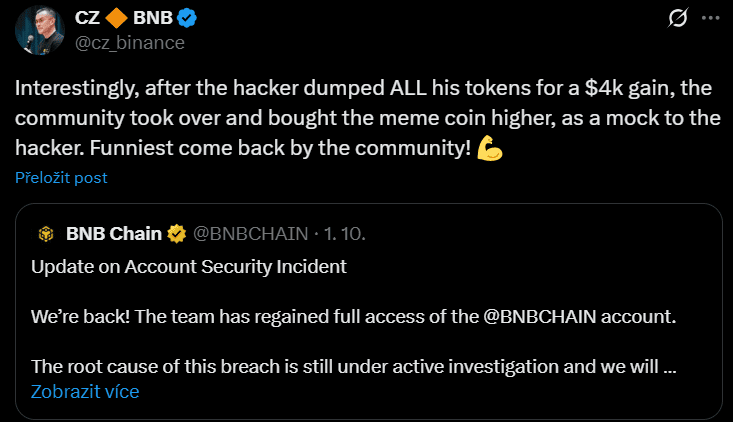Open the three-dot more options menu
The width and height of the screenshot is (733, 422).
tap(709, 18)
